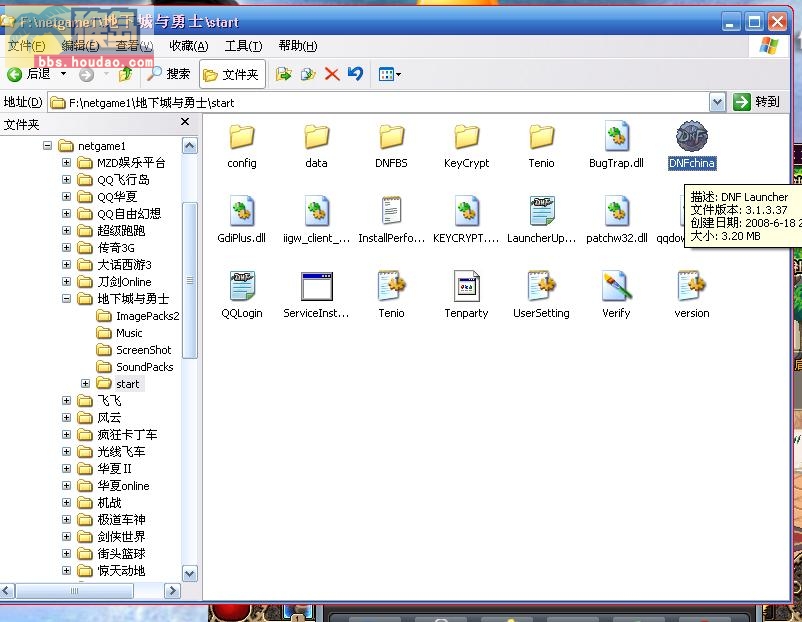Viewport: 802px width, 622px height.
Task: Select the UserSetting file icon
Action: (541, 285)
